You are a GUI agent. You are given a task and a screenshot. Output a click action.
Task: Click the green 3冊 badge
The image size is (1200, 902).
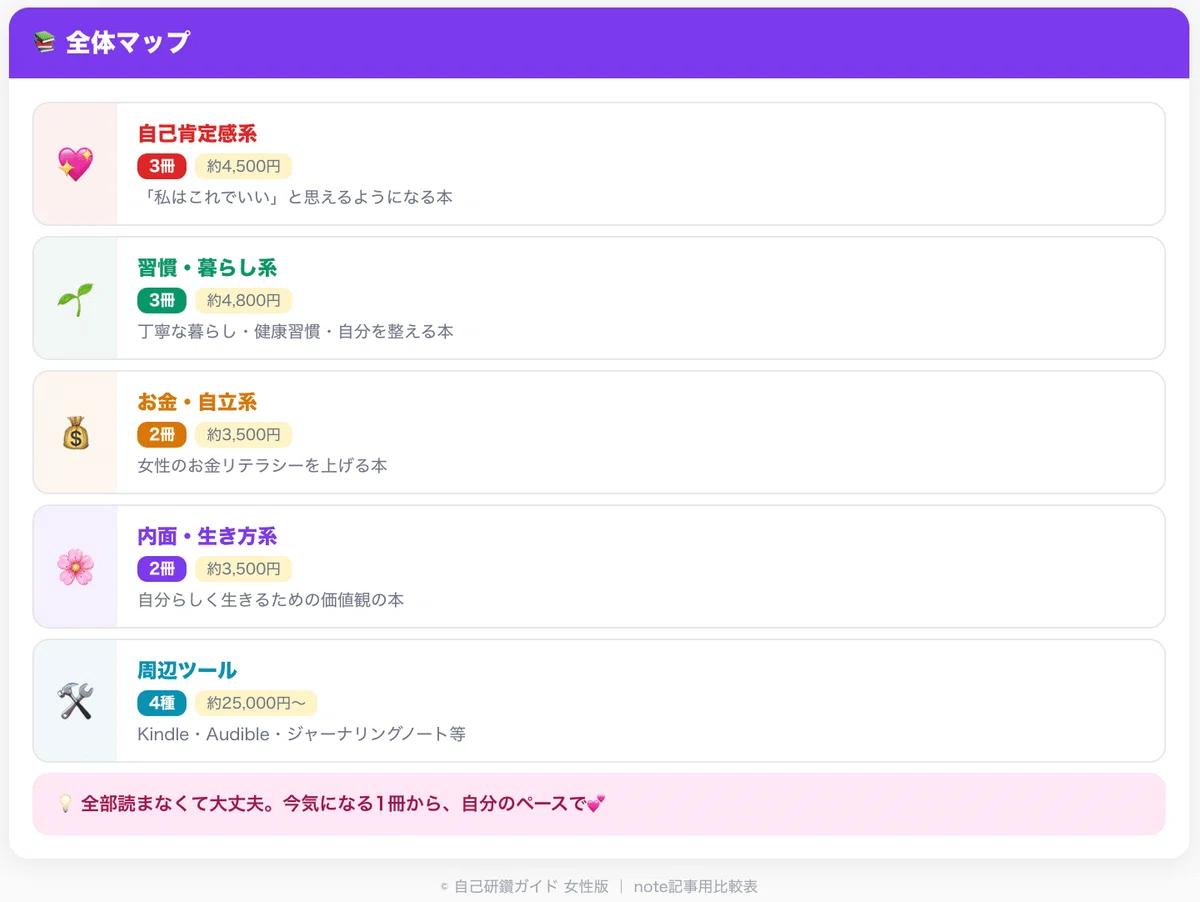[162, 300]
